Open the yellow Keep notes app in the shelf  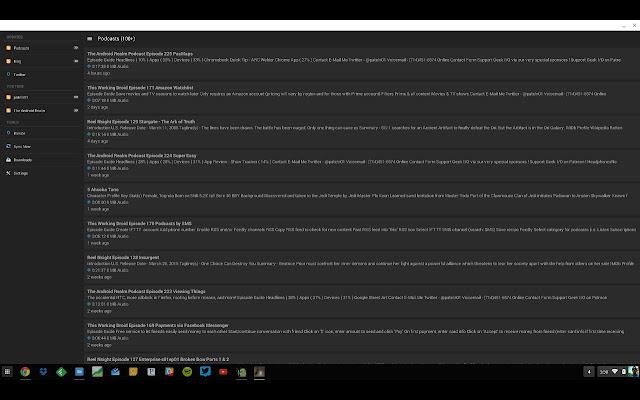(x=133, y=372)
